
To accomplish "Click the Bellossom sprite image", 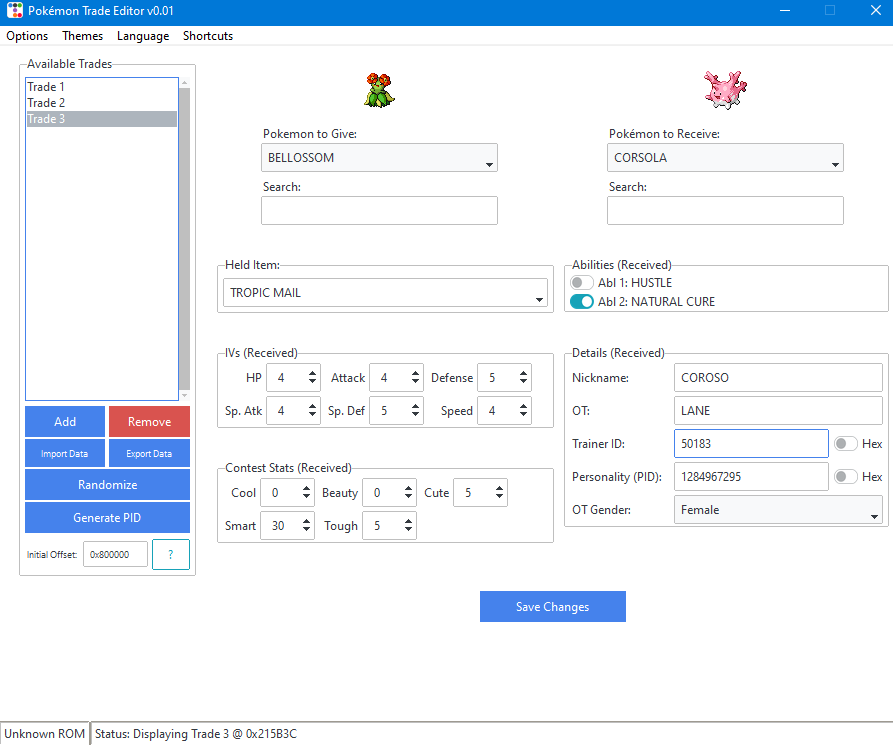I will [x=379, y=90].
